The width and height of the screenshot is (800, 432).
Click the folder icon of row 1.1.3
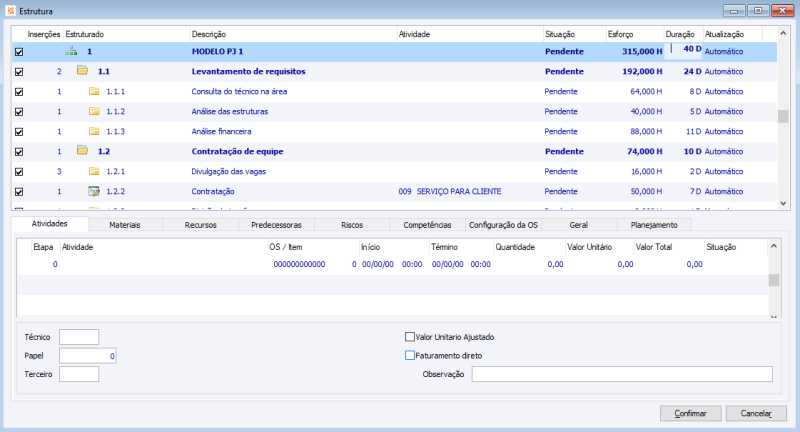tap(94, 131)
